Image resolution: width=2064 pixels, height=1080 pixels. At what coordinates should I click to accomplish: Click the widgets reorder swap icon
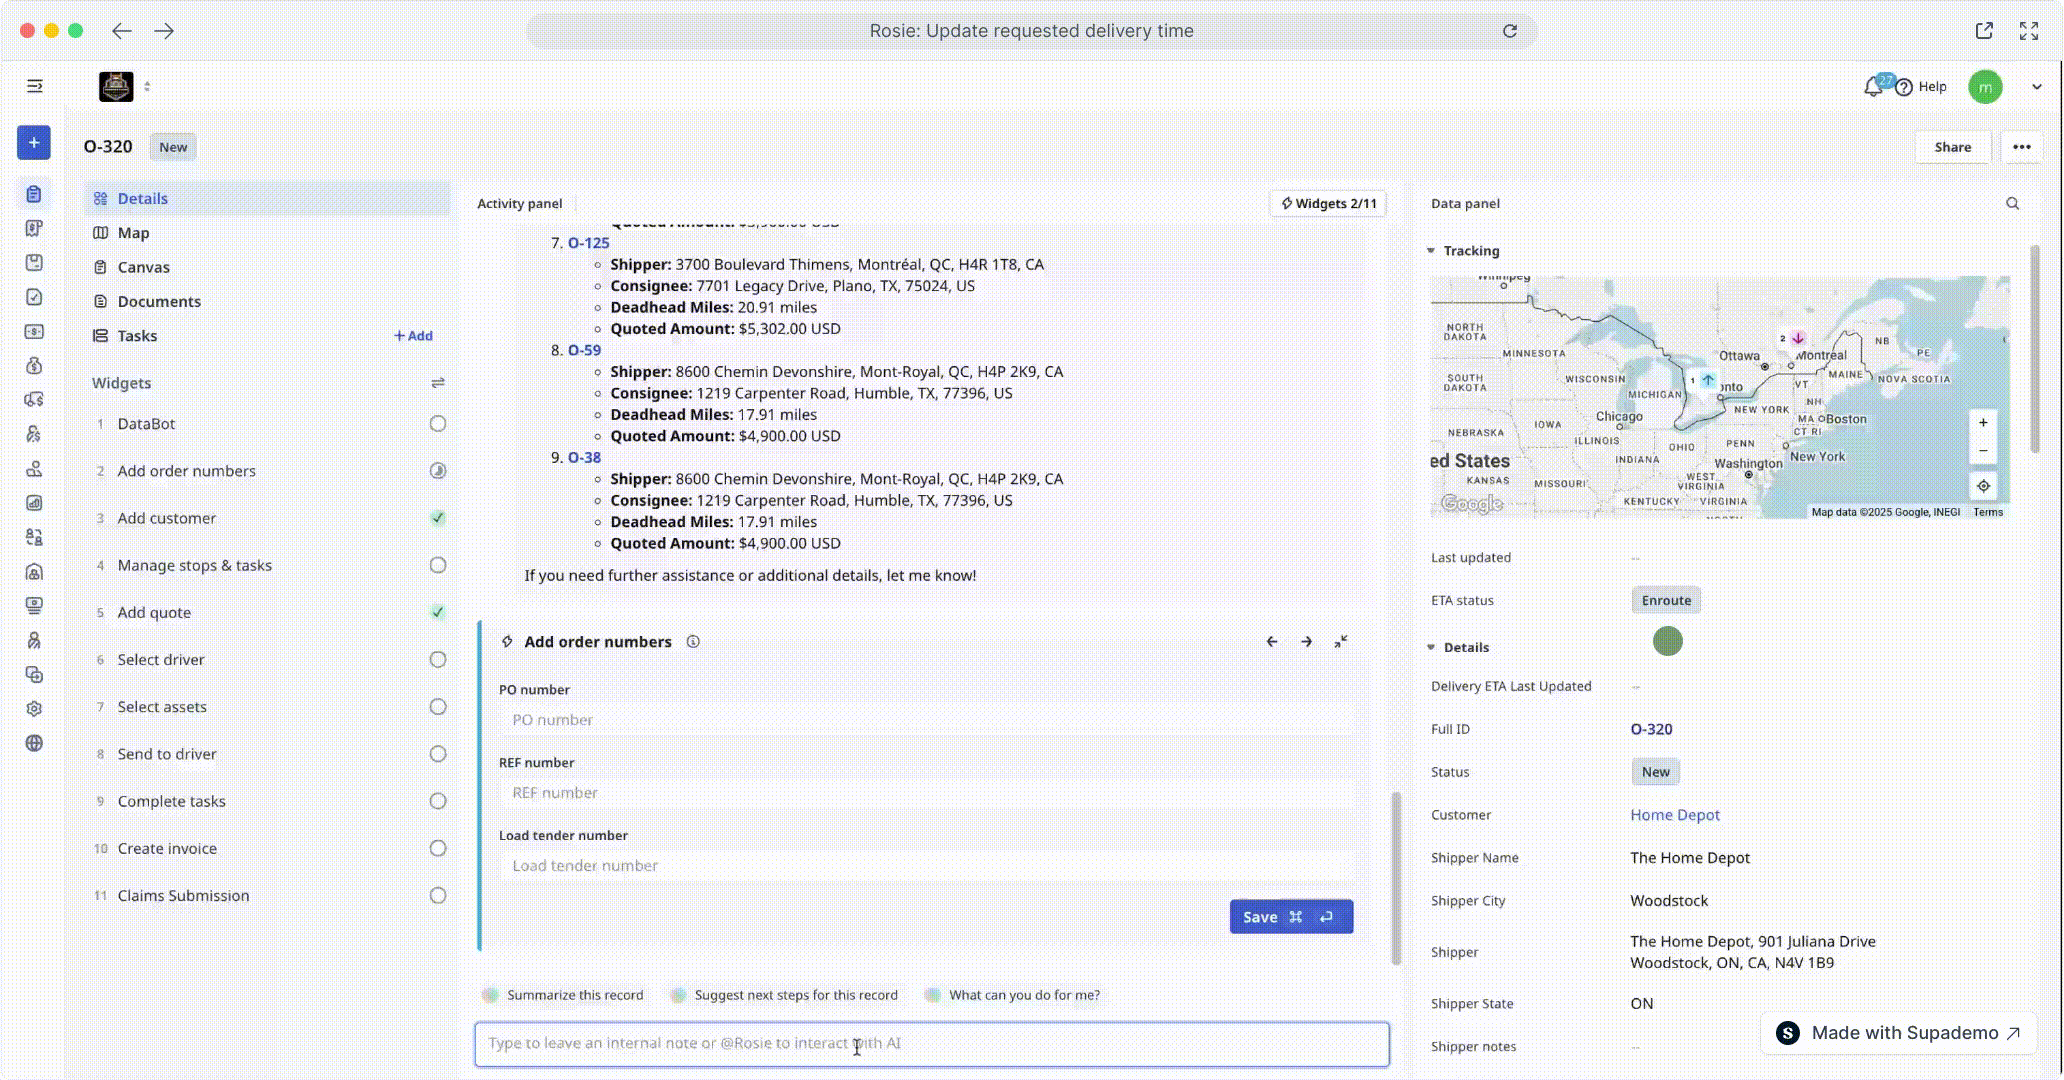coord(437,383)
